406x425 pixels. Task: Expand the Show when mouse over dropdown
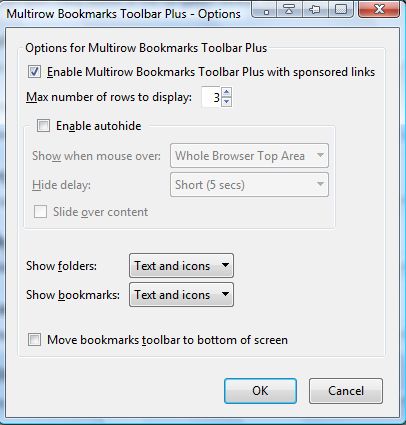[249, 156]
